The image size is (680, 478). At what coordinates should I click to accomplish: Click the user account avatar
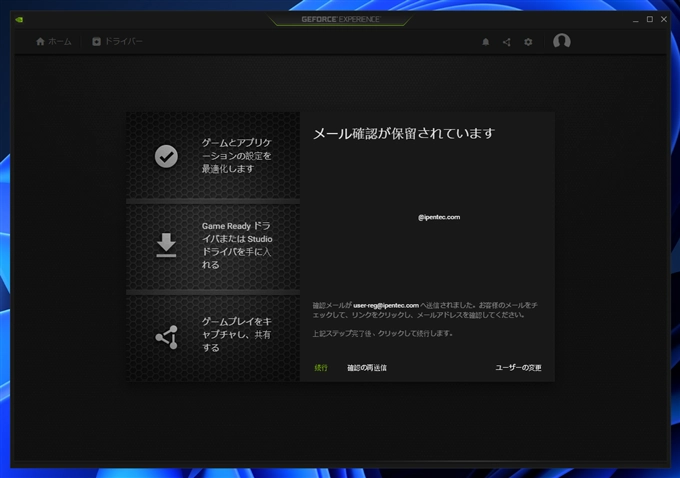pyautogui.click(x=562, y=41)
